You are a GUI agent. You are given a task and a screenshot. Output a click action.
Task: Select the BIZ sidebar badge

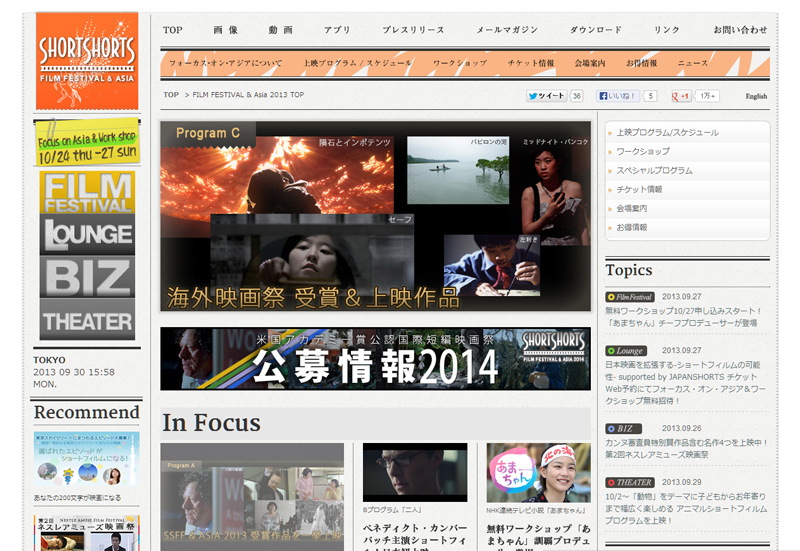(87, 277)
